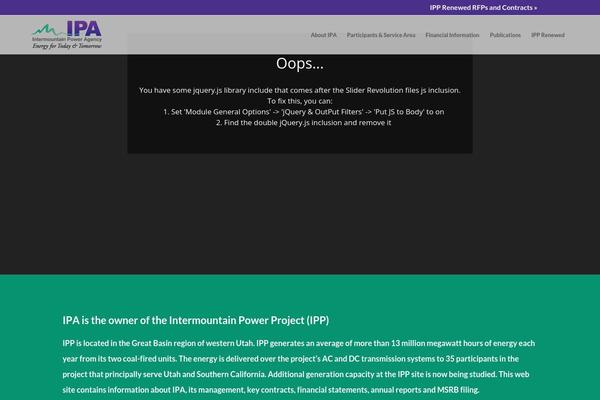This screenshot has width=600, height=400.
Task: Open IPP Renewed RFPs and Contracts link
Action: pos(483,8)
